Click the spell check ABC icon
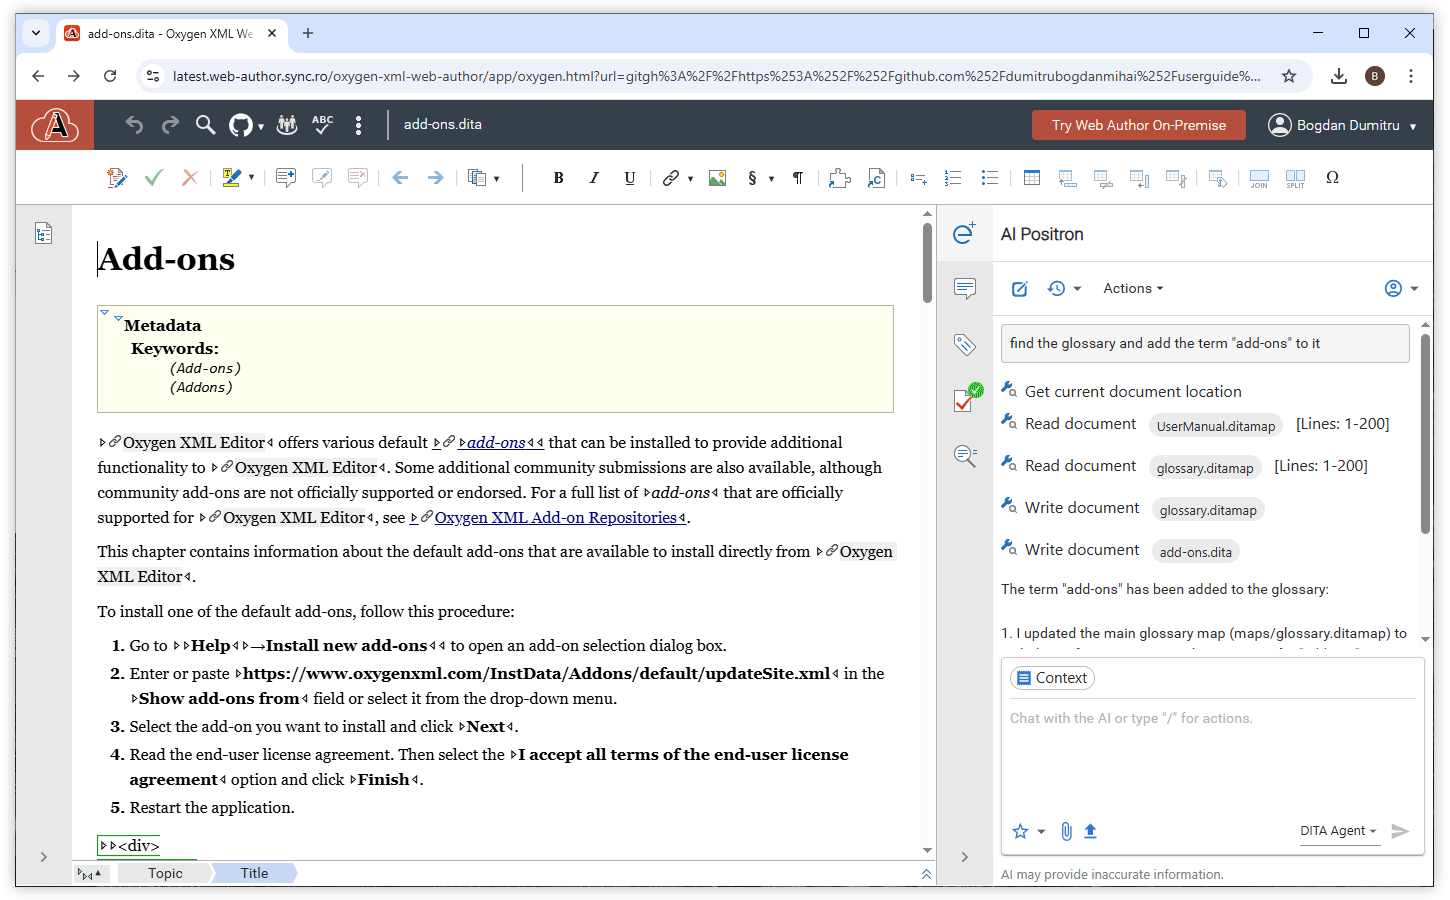Viewport: 1450px width, 900px height. (322, 125)
